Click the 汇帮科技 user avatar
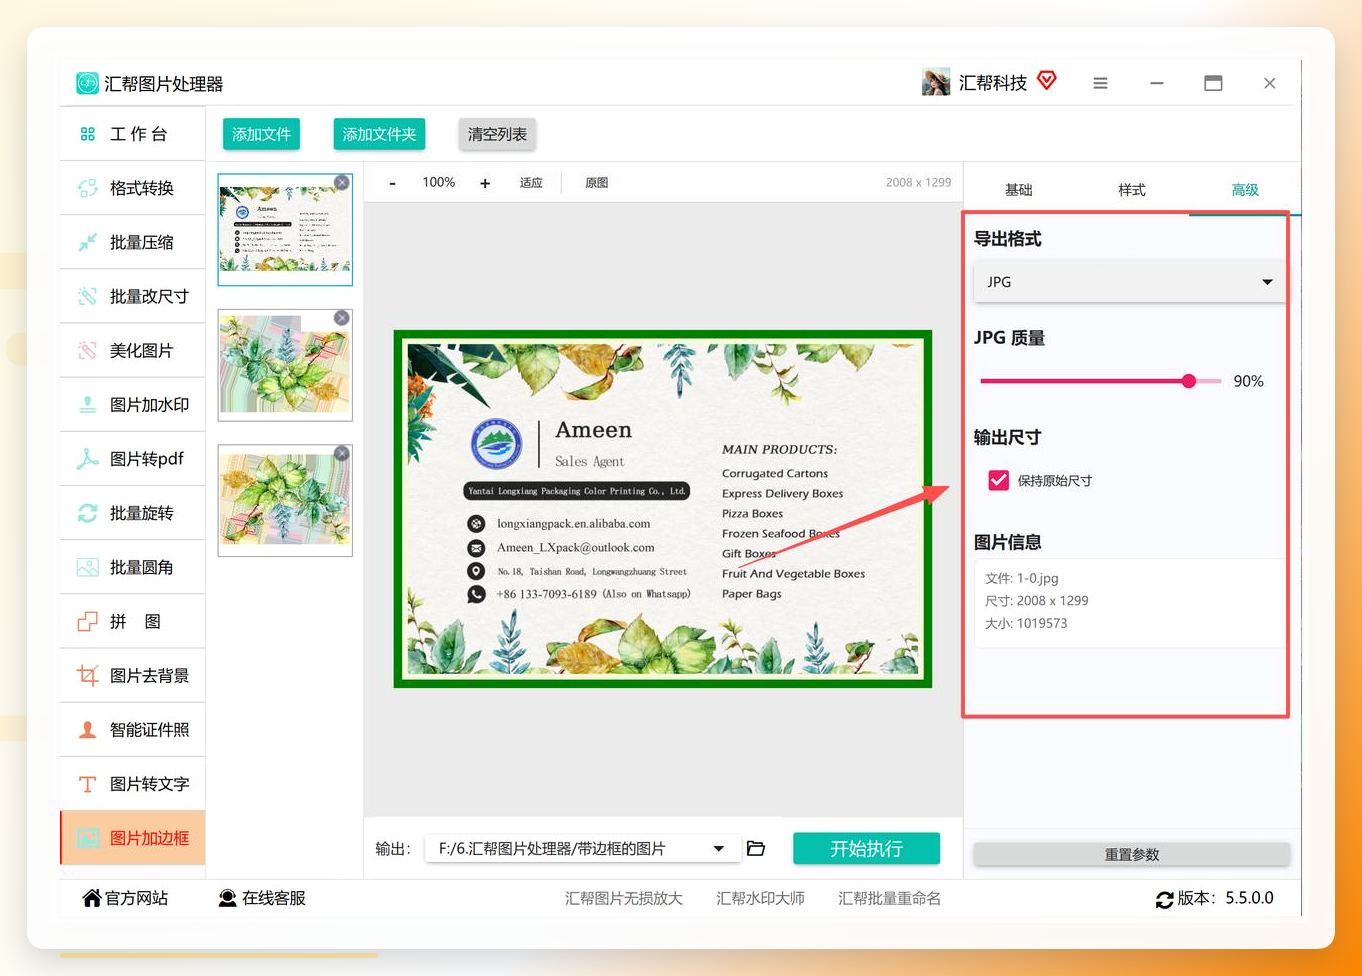1362x976 pixels. click(936, 82)
